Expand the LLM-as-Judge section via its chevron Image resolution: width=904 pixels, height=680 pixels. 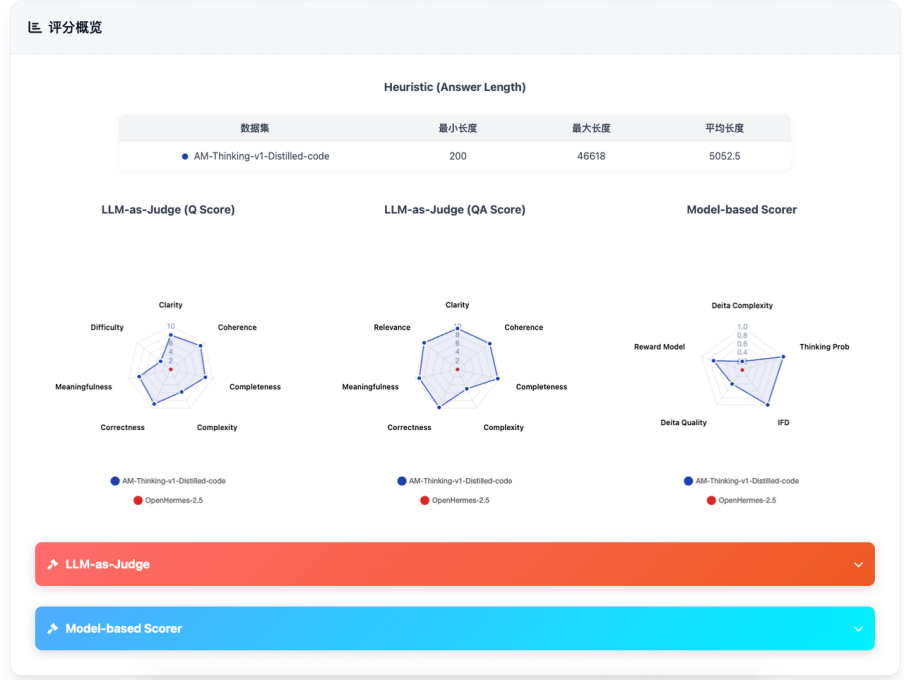coord(858,564)
